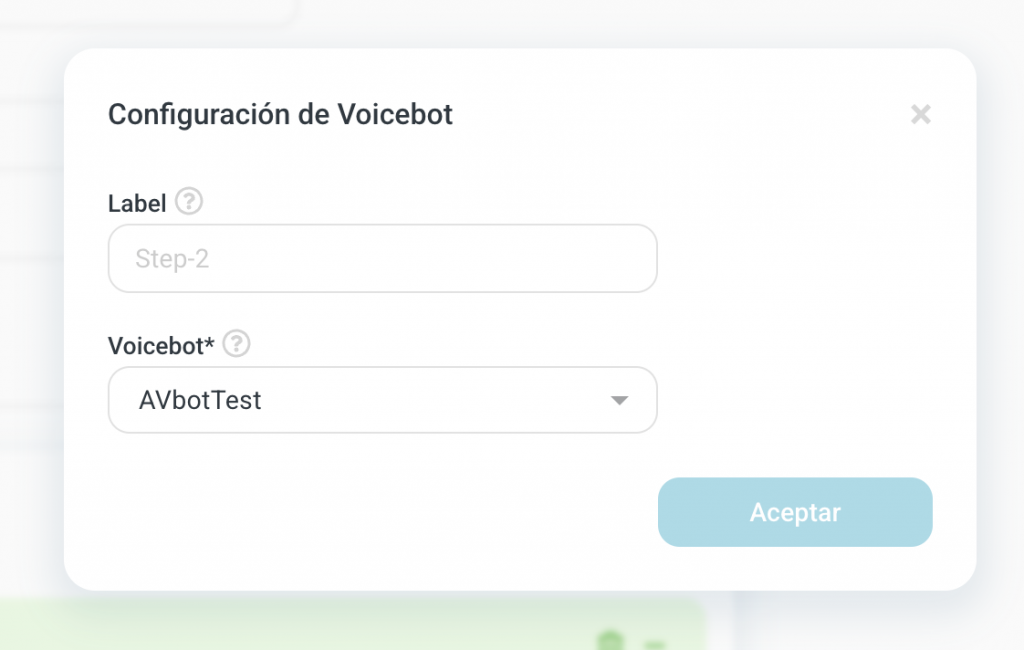This screenshot has width=1024, height=650.
Task: Click the dimmed backdrop left of dialog
Action: 30,330
